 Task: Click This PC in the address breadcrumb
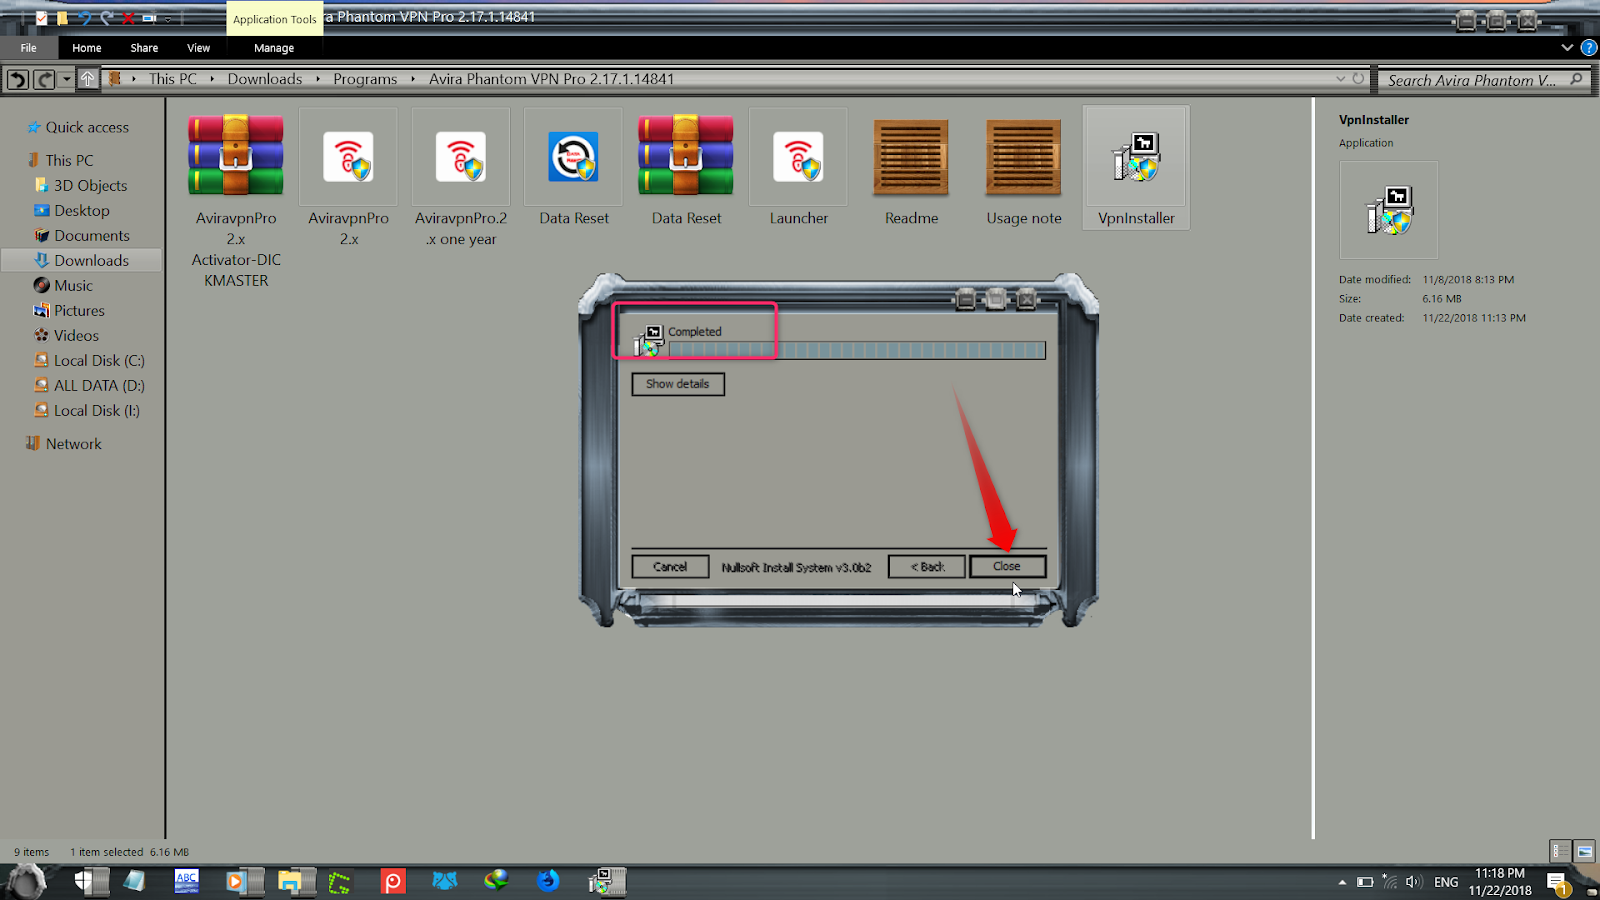(173, 79)
